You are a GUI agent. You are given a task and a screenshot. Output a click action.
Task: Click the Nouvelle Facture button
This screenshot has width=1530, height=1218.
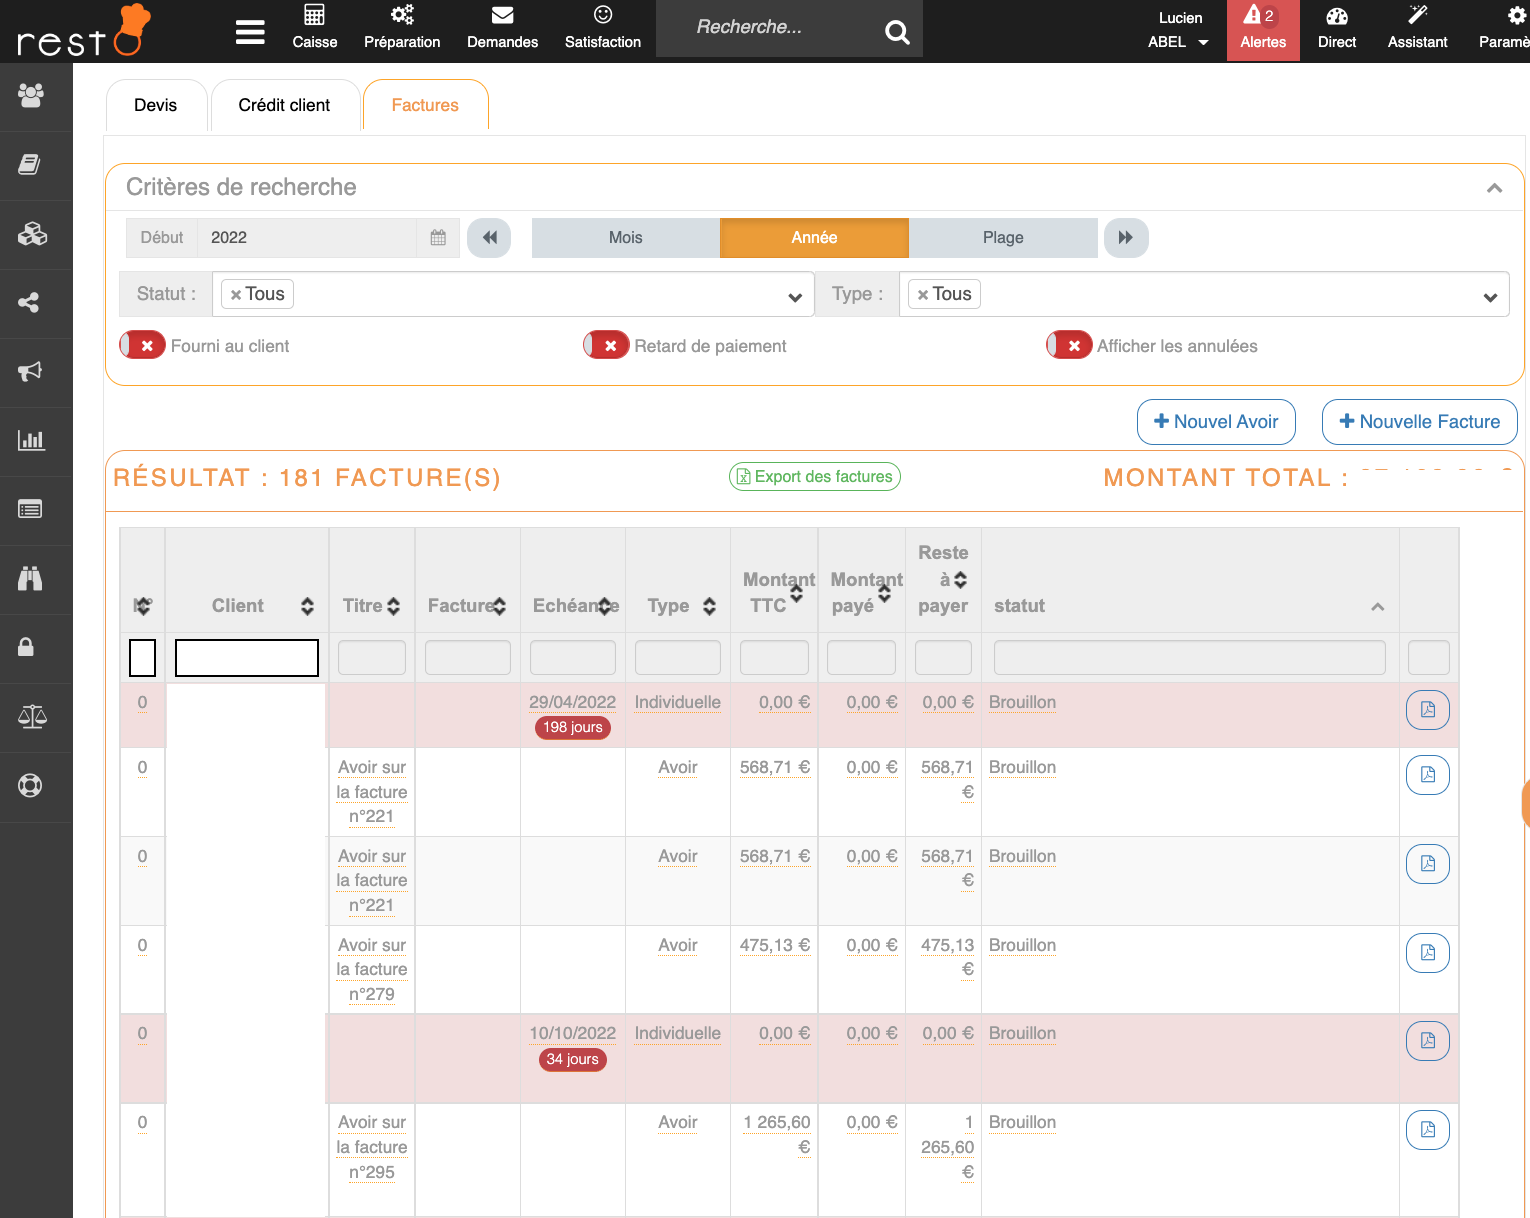pyautogui.click(x=1418, y=422)
